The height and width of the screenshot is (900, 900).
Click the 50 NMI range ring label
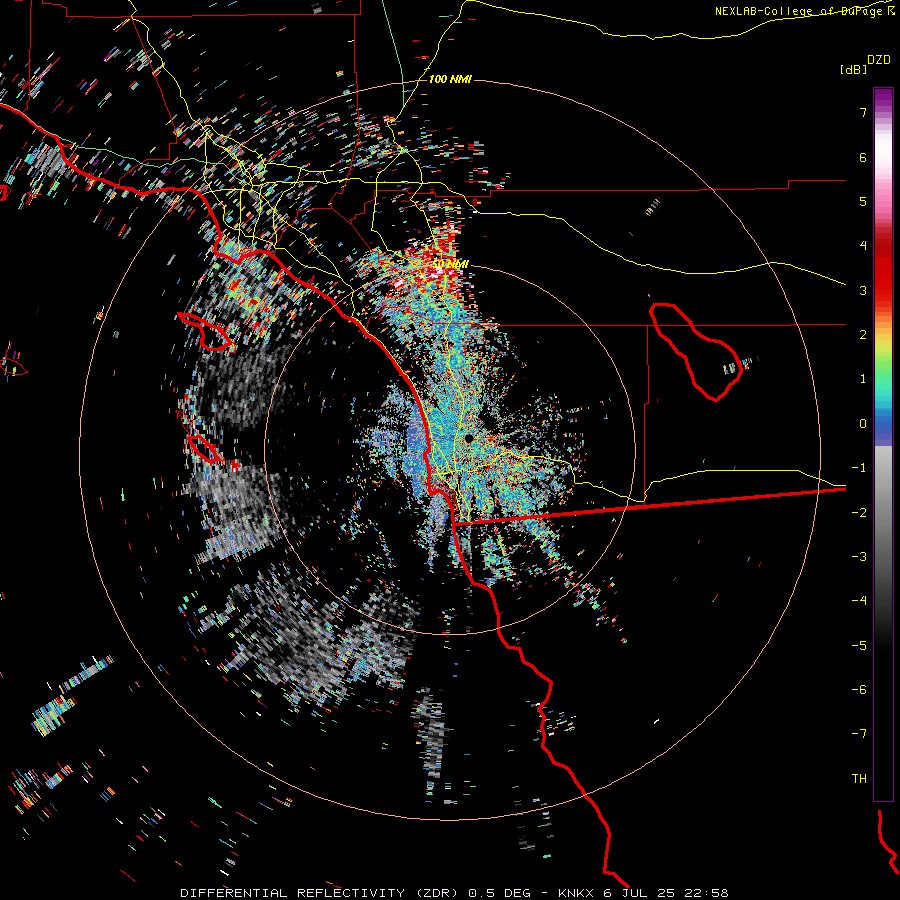coord(451,264)
